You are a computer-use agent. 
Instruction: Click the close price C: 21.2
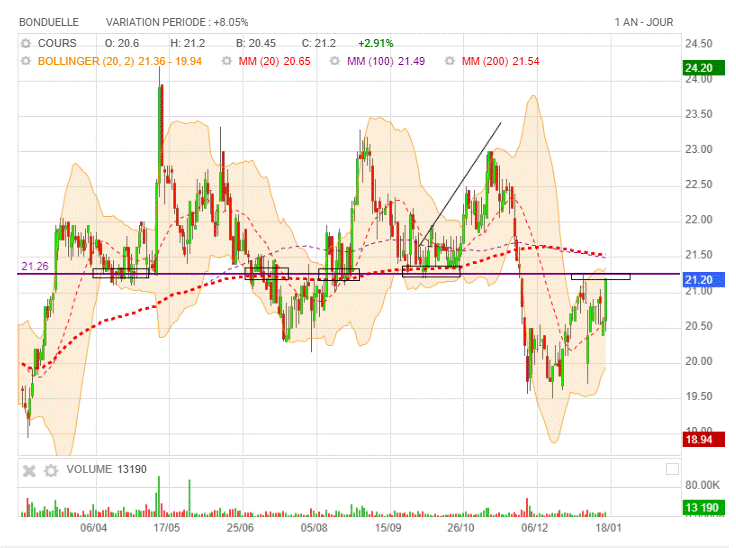[319, 43]
